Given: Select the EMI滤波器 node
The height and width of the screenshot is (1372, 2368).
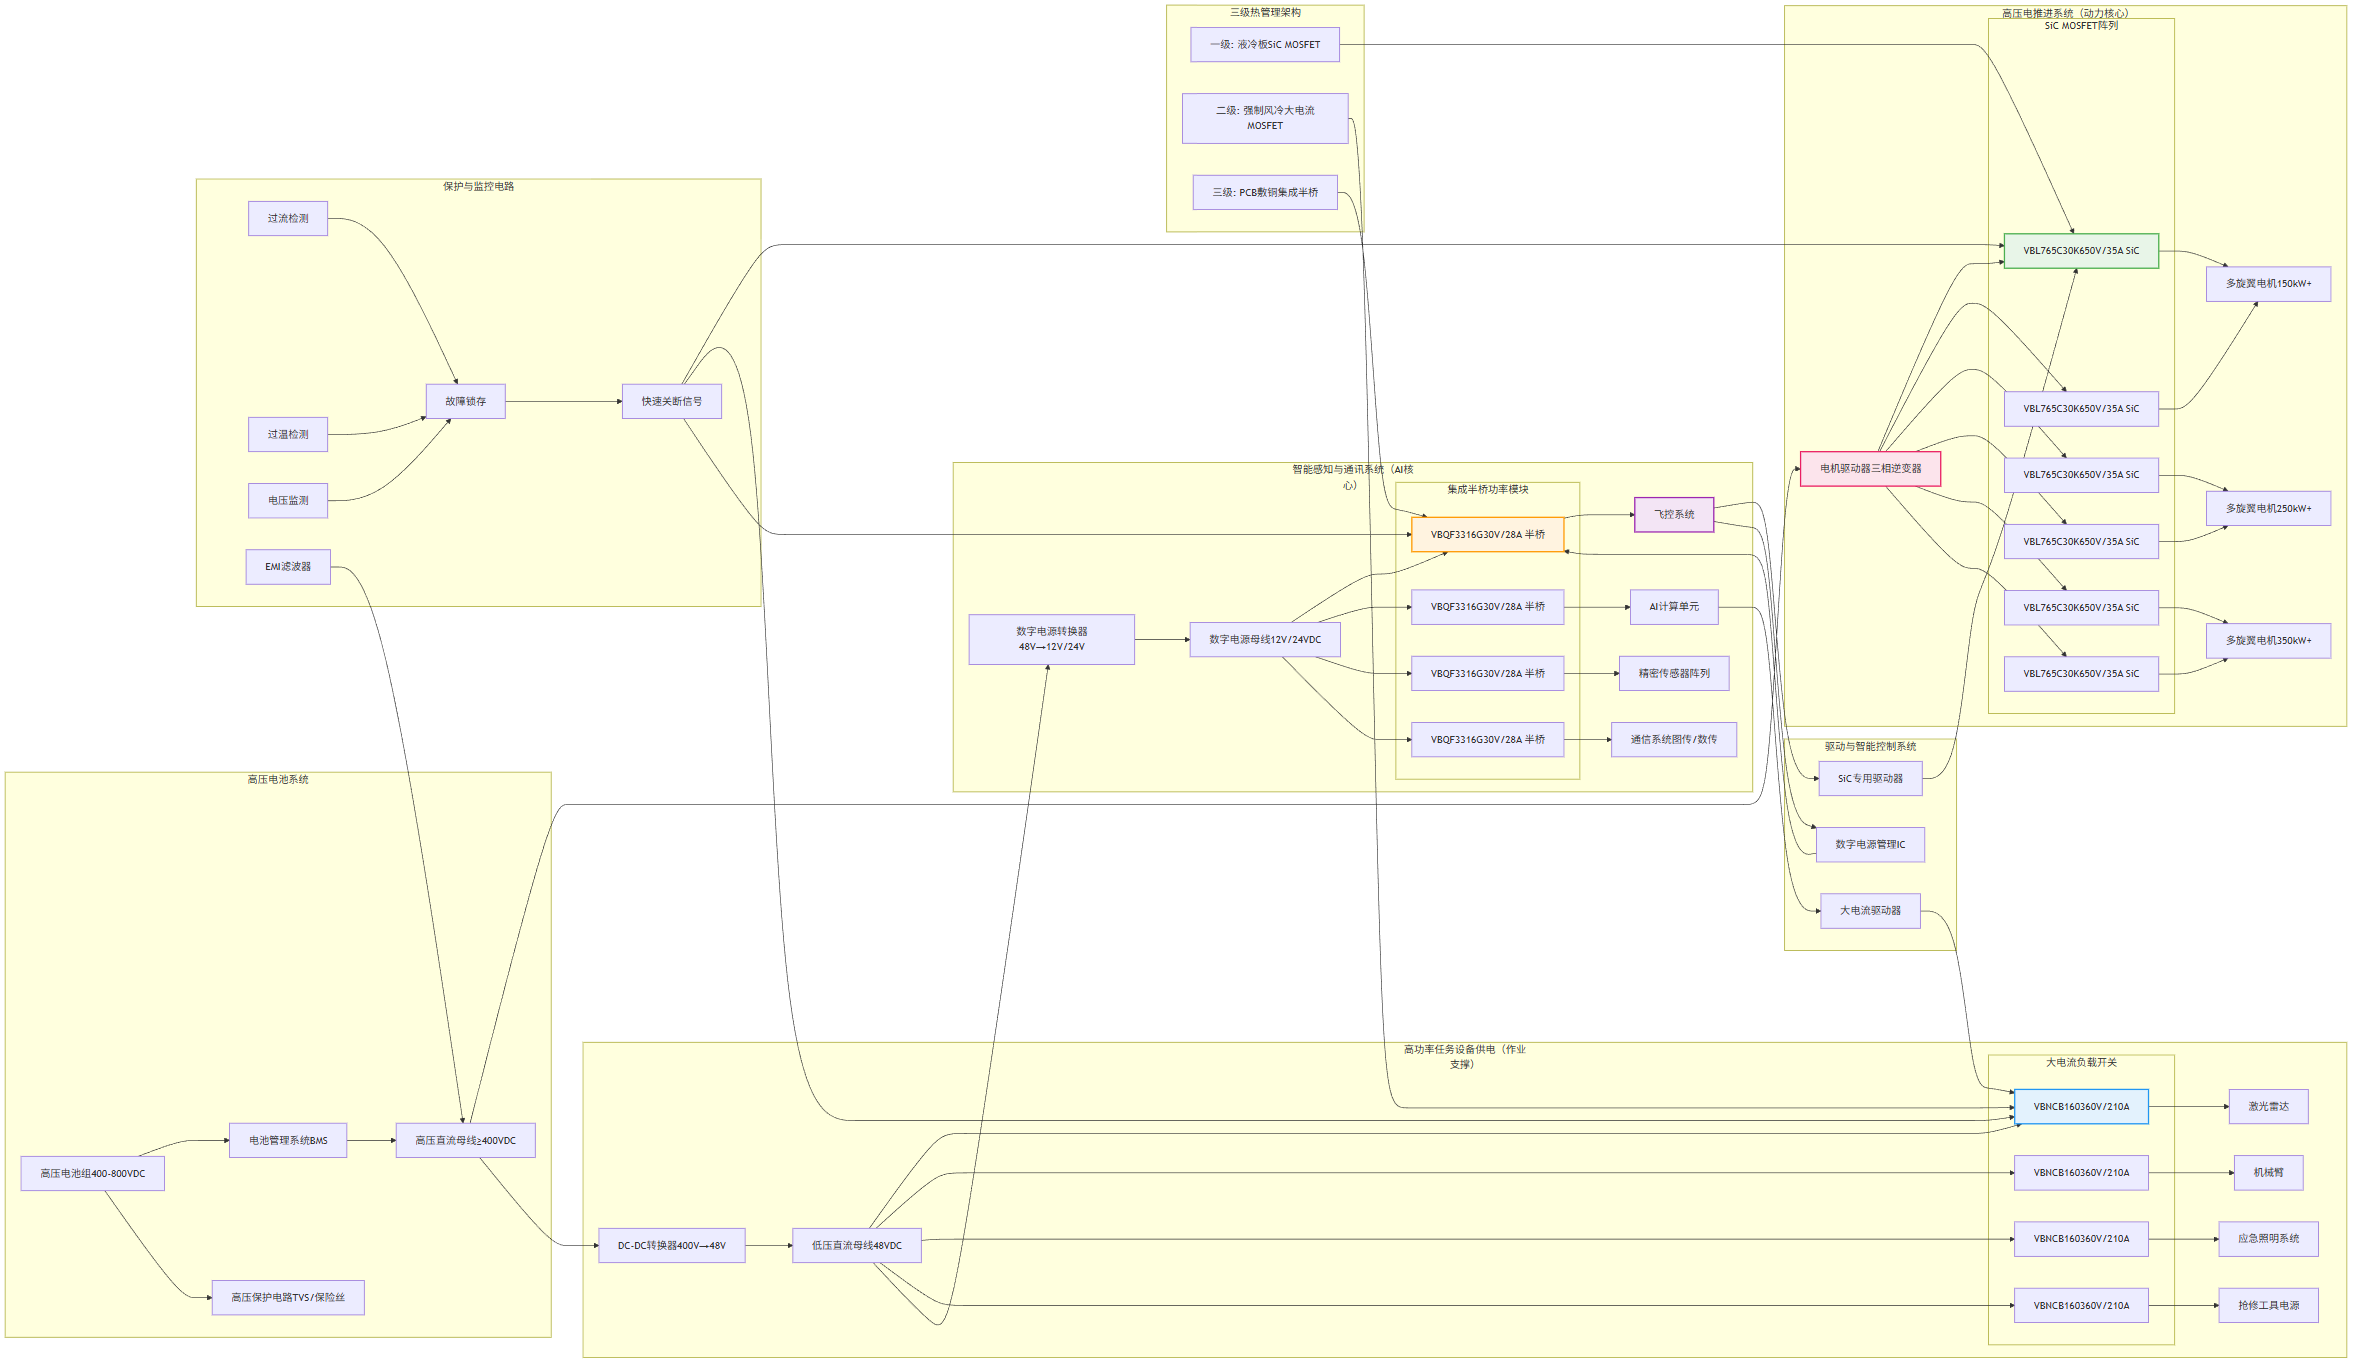Looking at the screenshot, I should 288,567.
